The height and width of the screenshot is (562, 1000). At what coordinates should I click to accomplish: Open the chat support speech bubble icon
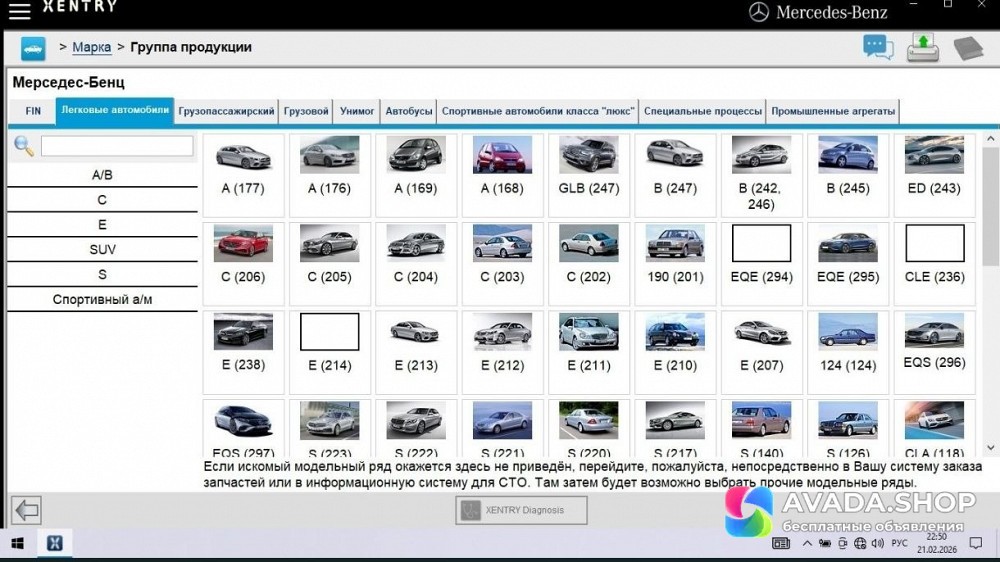point(878,47)
